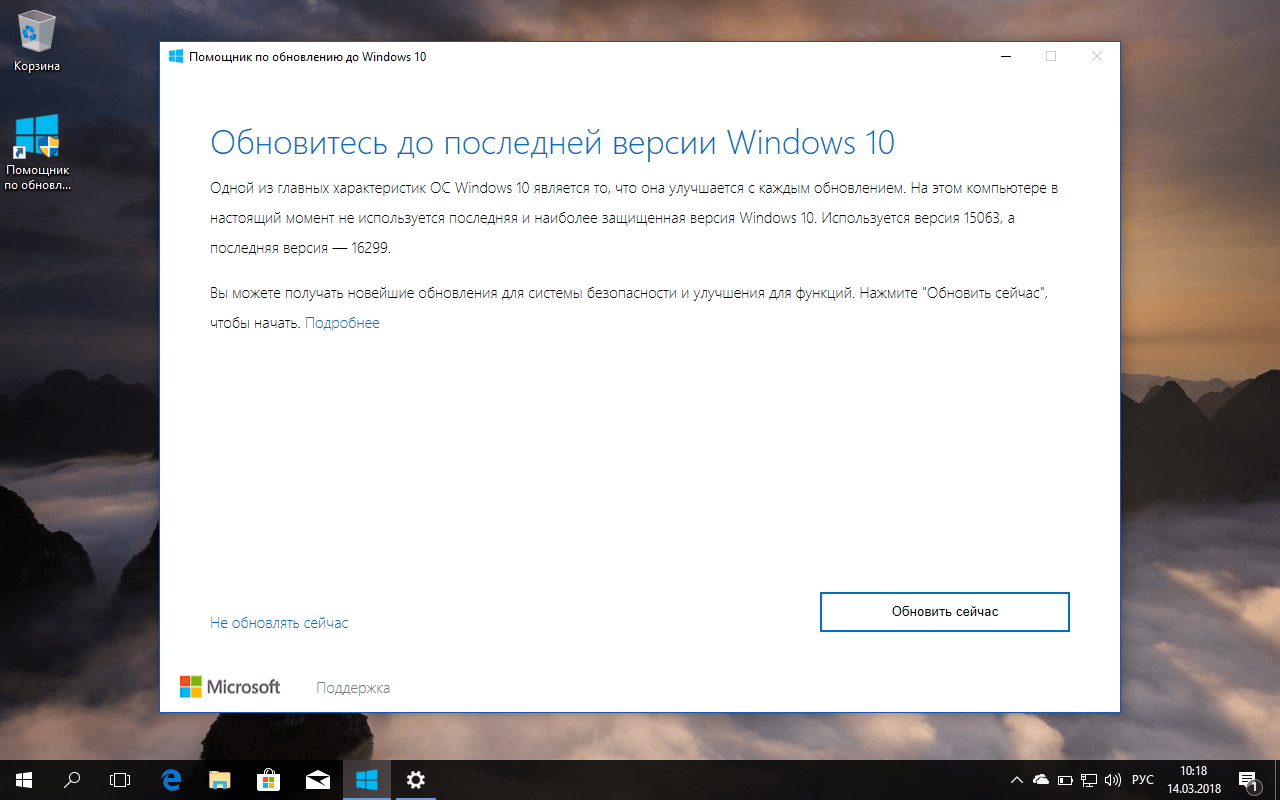The image size is (1280, 800).
Task: Open Windows Settings from the taskbar
Action: [x=415, y=779]
